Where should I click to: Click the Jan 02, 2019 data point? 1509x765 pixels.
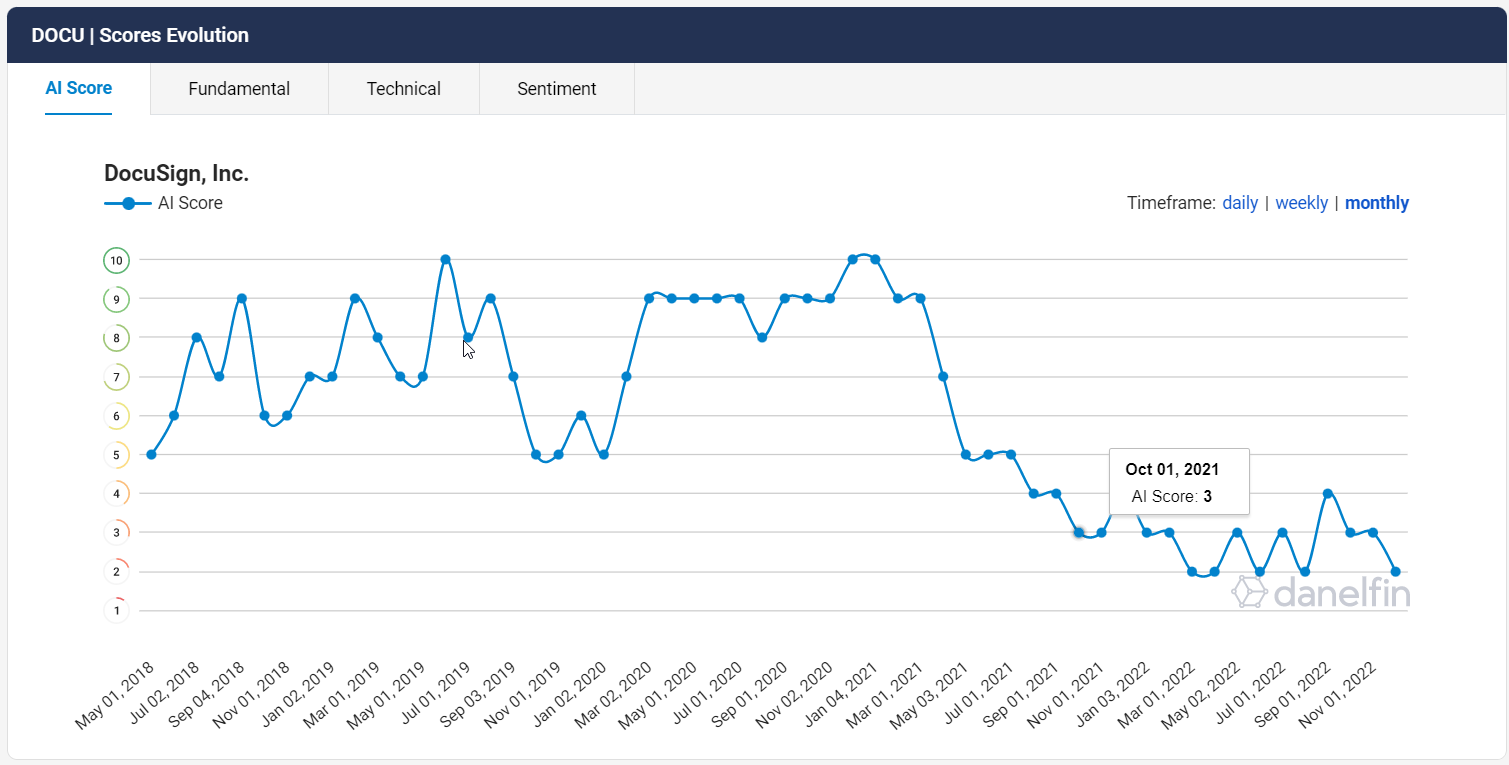[x=332, y=376]
